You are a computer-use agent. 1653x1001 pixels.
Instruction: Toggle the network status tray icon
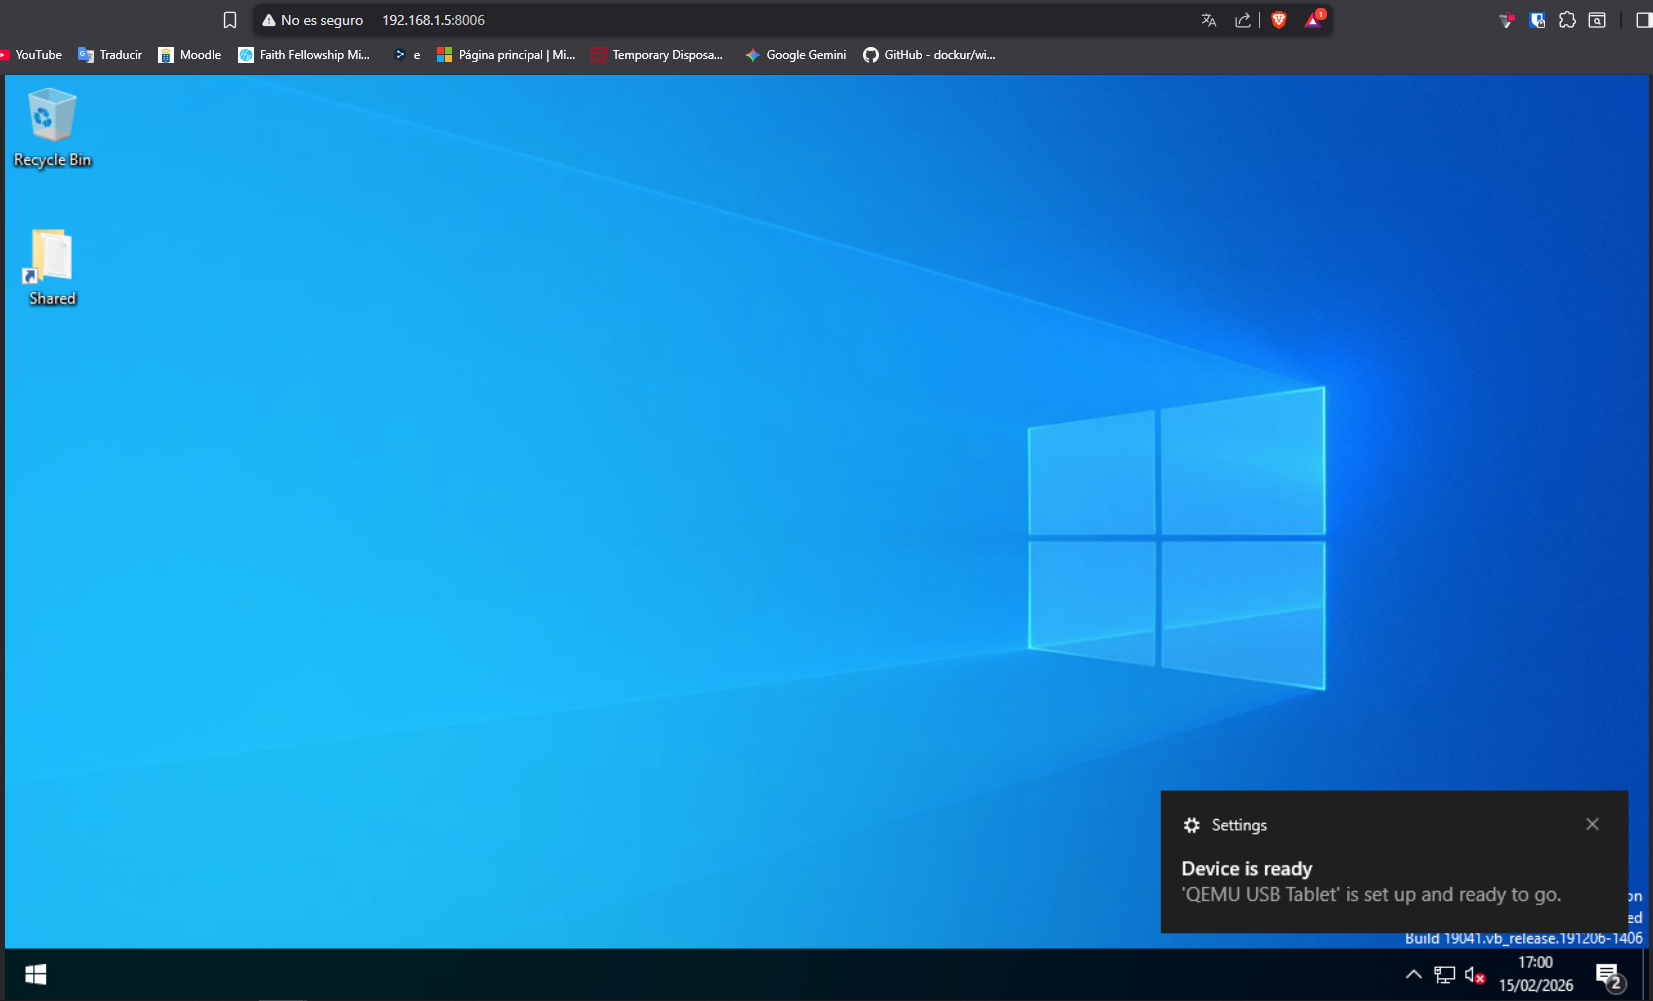[1443, 973]
